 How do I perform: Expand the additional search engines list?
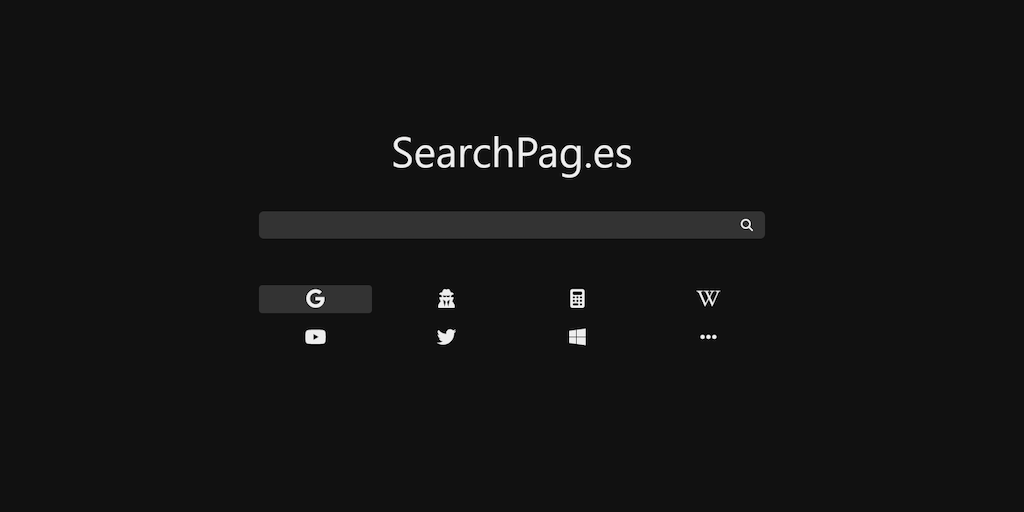tap(709, 337)
